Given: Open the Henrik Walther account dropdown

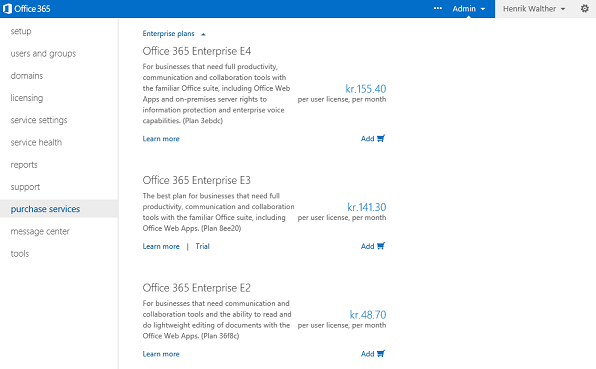Looking at the screenshot, I should point(534,9).
